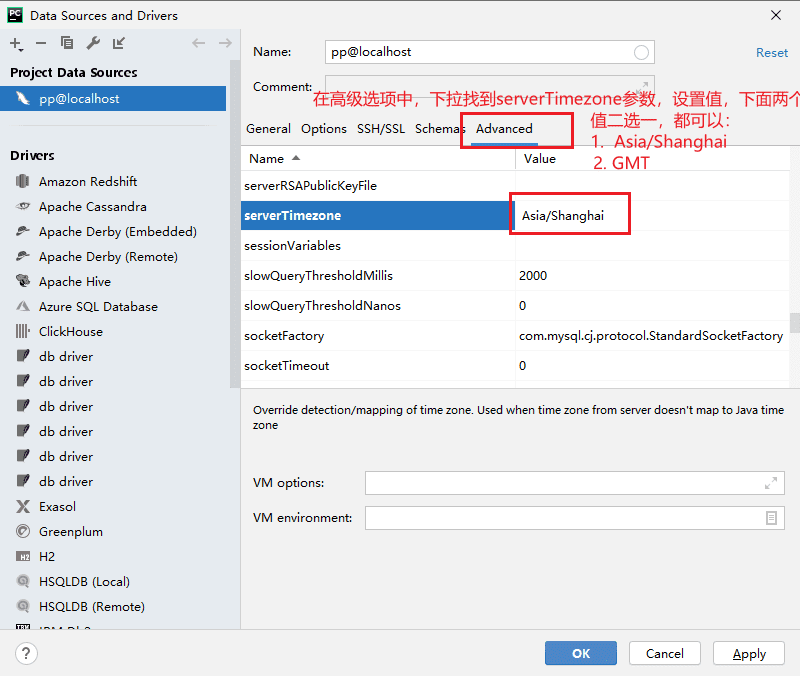Expand the VM options field
The width and height of the screenshot is (800, 676).
771,483
